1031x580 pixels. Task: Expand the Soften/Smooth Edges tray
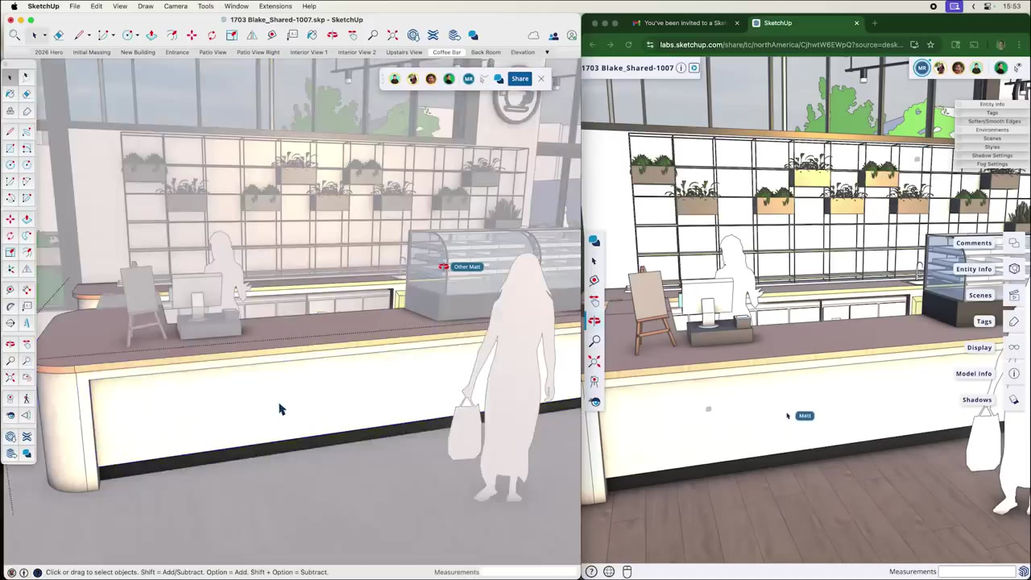[x=992, y=121]
